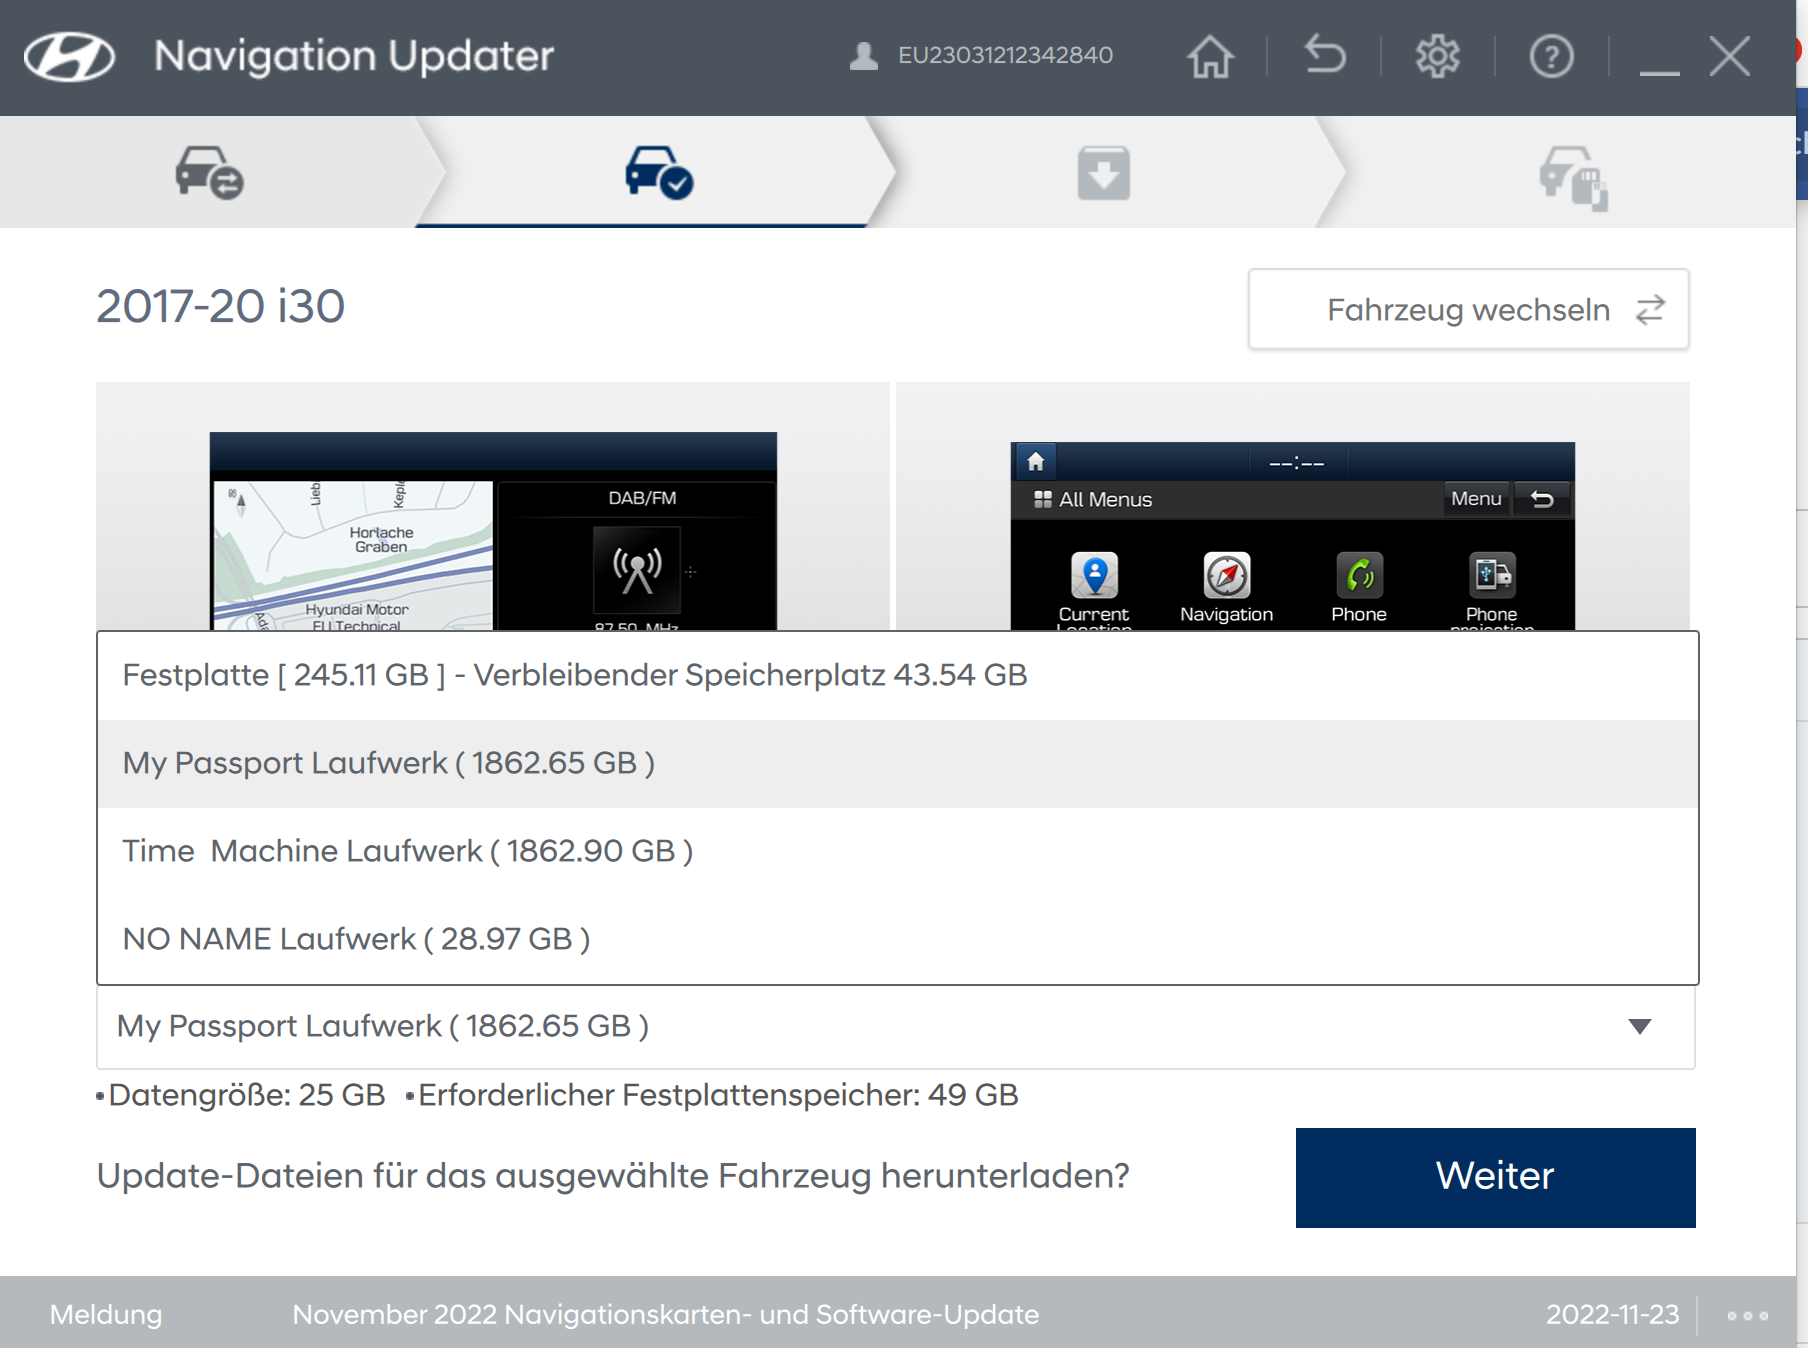Open the home screen icon
The width and height of the screenshot is (1808, 1348).
1210,56
